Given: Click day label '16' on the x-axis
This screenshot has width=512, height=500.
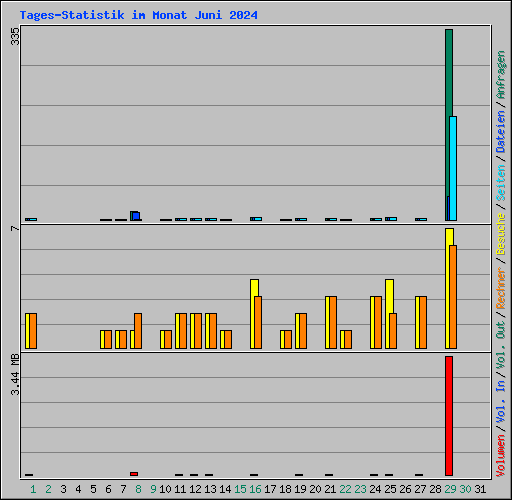Looking at the screenshot, I should pyautogui.click(x=255, y=489).
